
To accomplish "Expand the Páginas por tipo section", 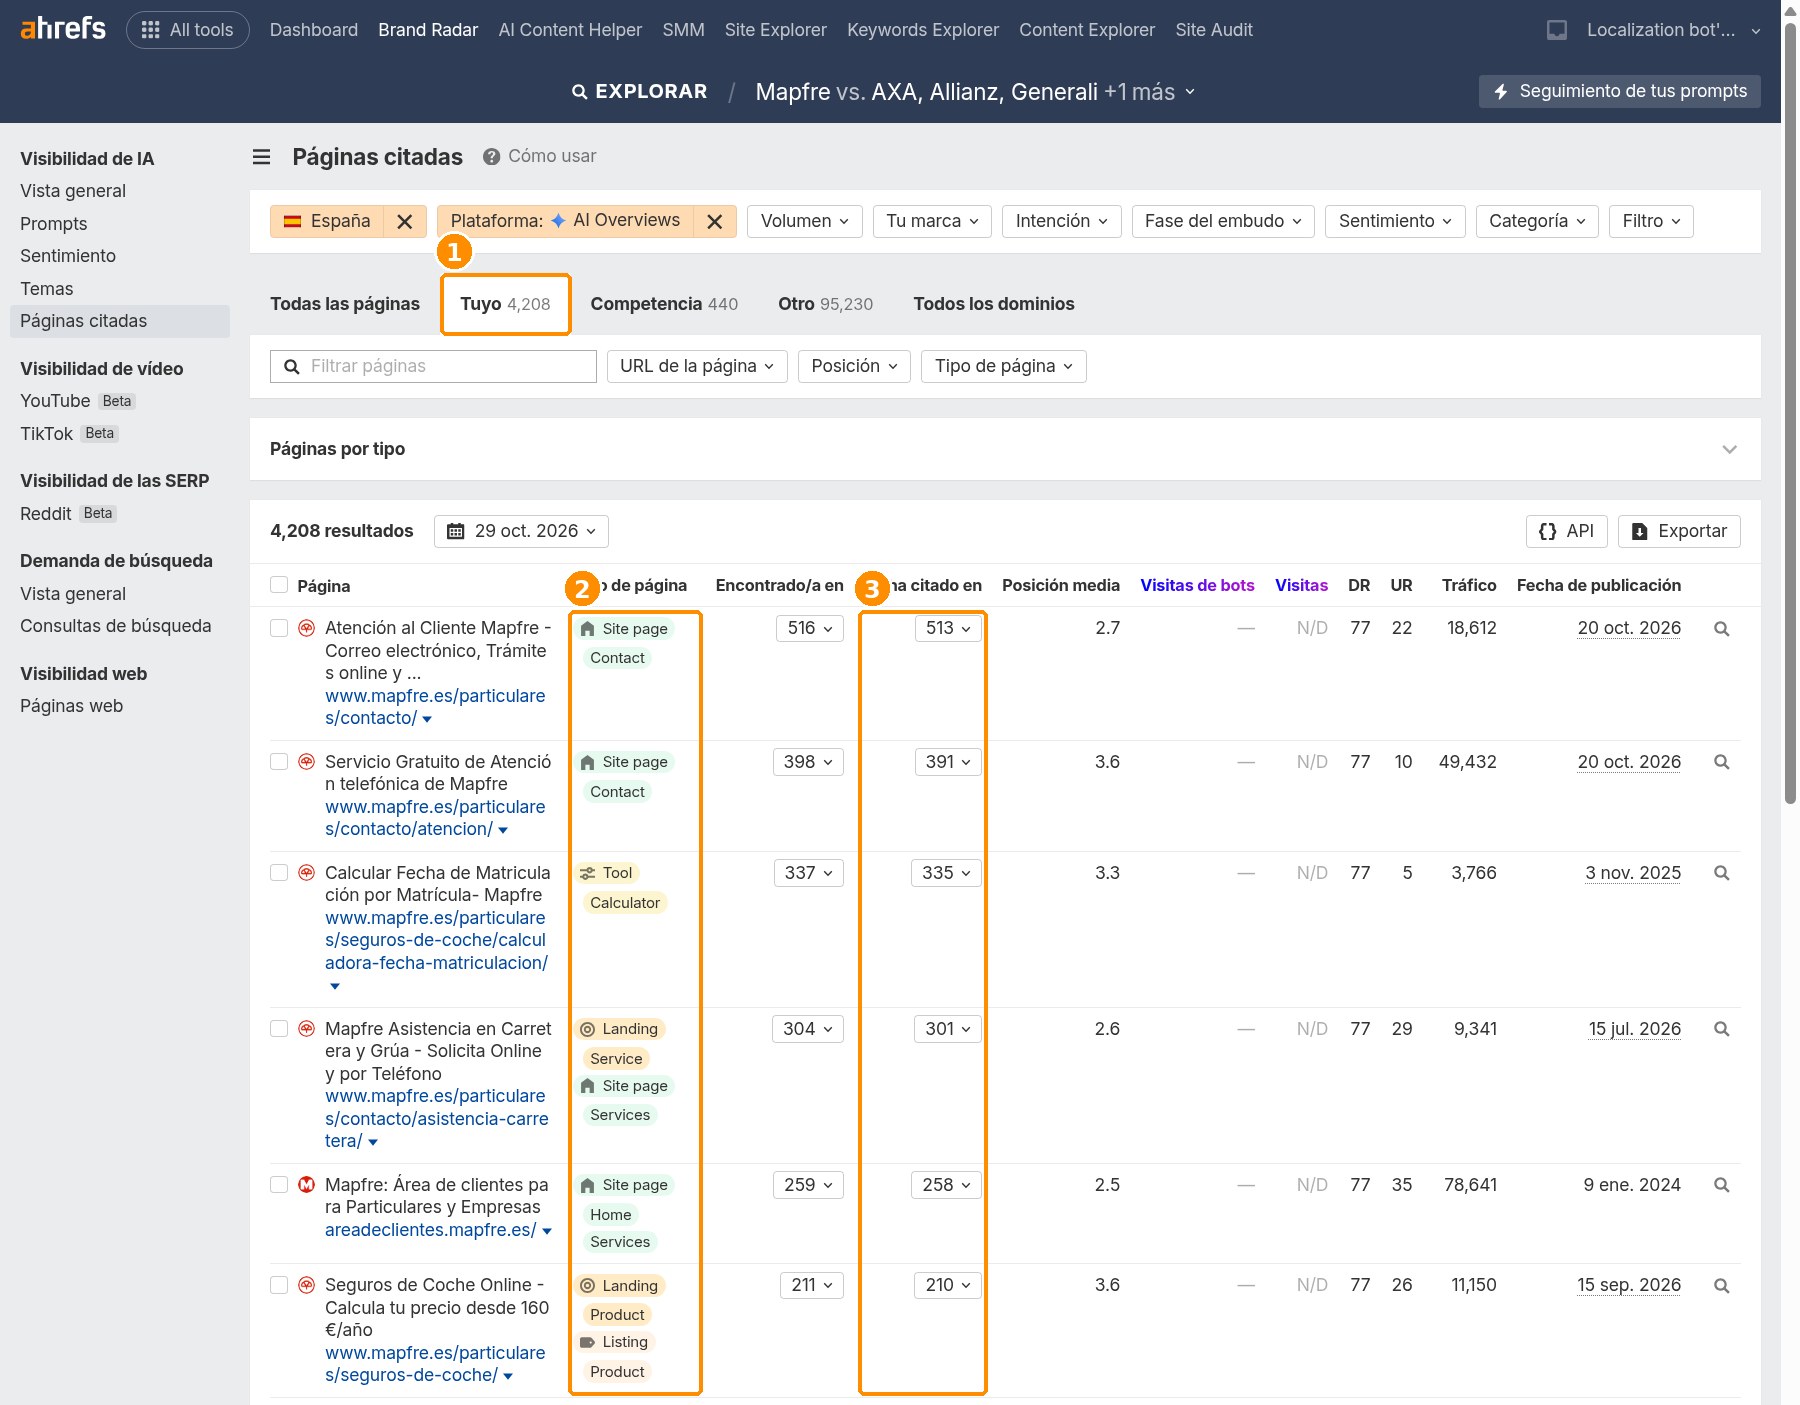I will (x=1729, y=449).
